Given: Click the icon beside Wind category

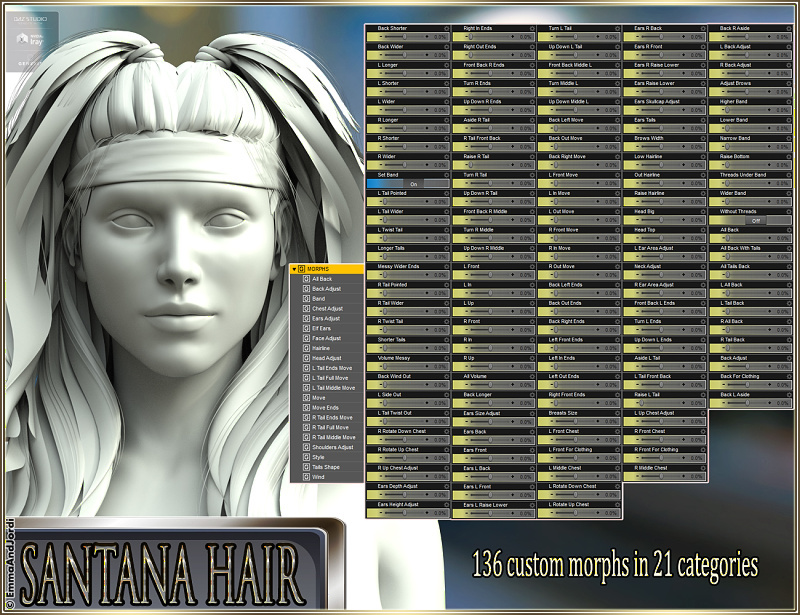Looking at the screenshot, I should coord(306,477).
